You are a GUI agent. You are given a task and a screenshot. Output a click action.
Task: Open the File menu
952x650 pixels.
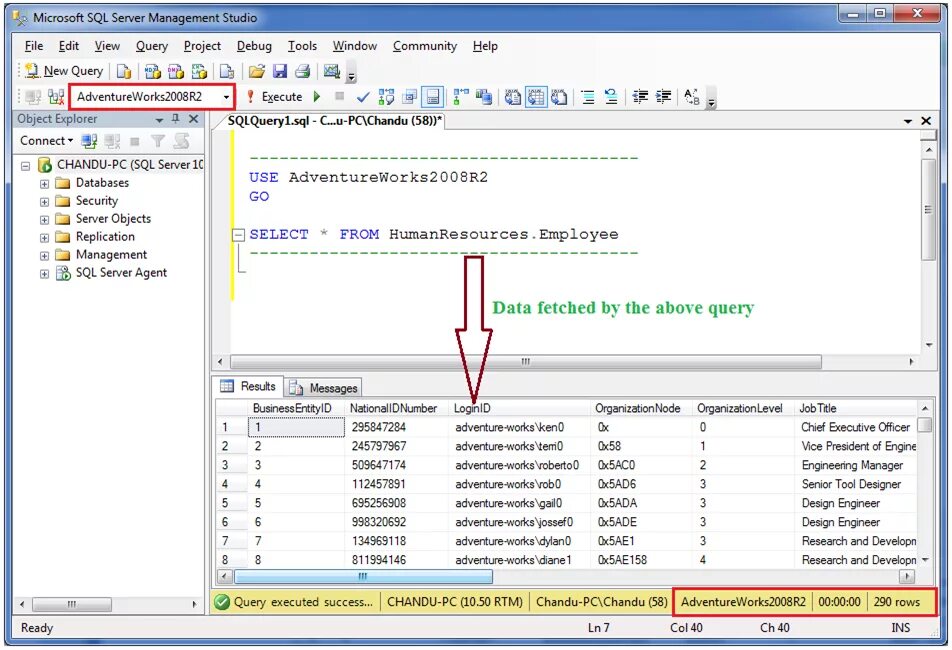[33, 46]
